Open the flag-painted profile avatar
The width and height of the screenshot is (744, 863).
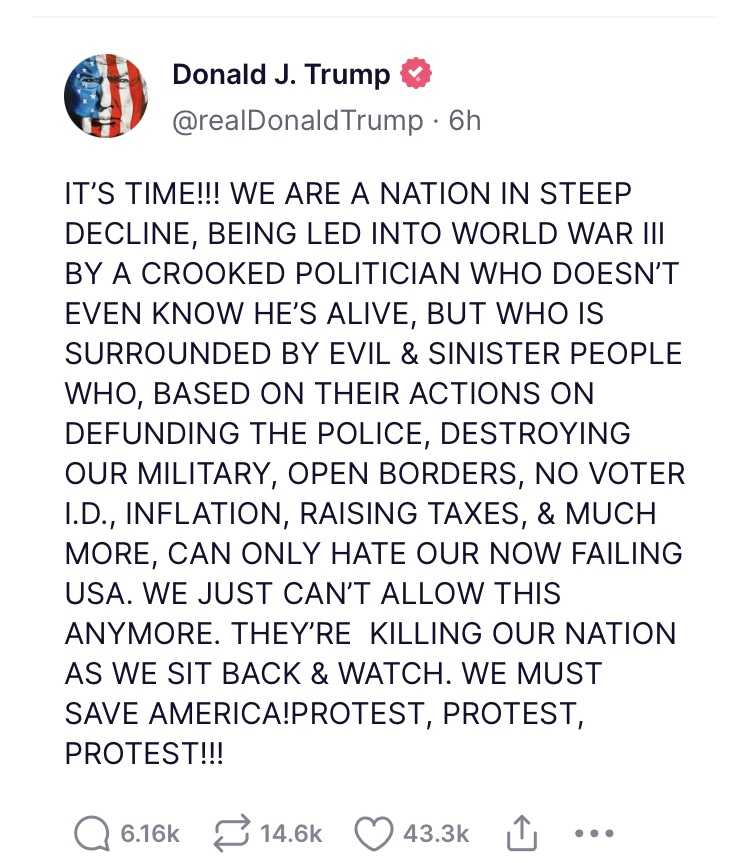(106, 96)
